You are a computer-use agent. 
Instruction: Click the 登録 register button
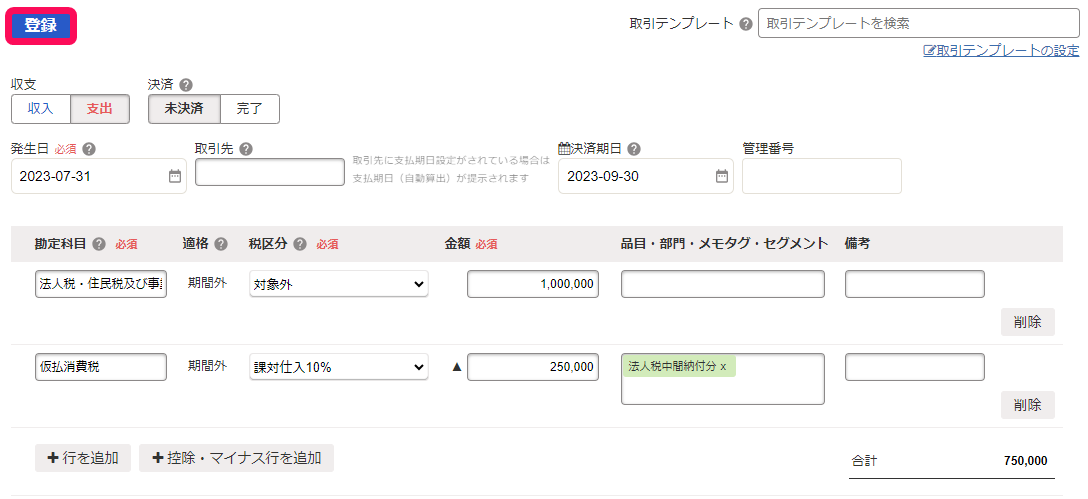pos(41,26)
